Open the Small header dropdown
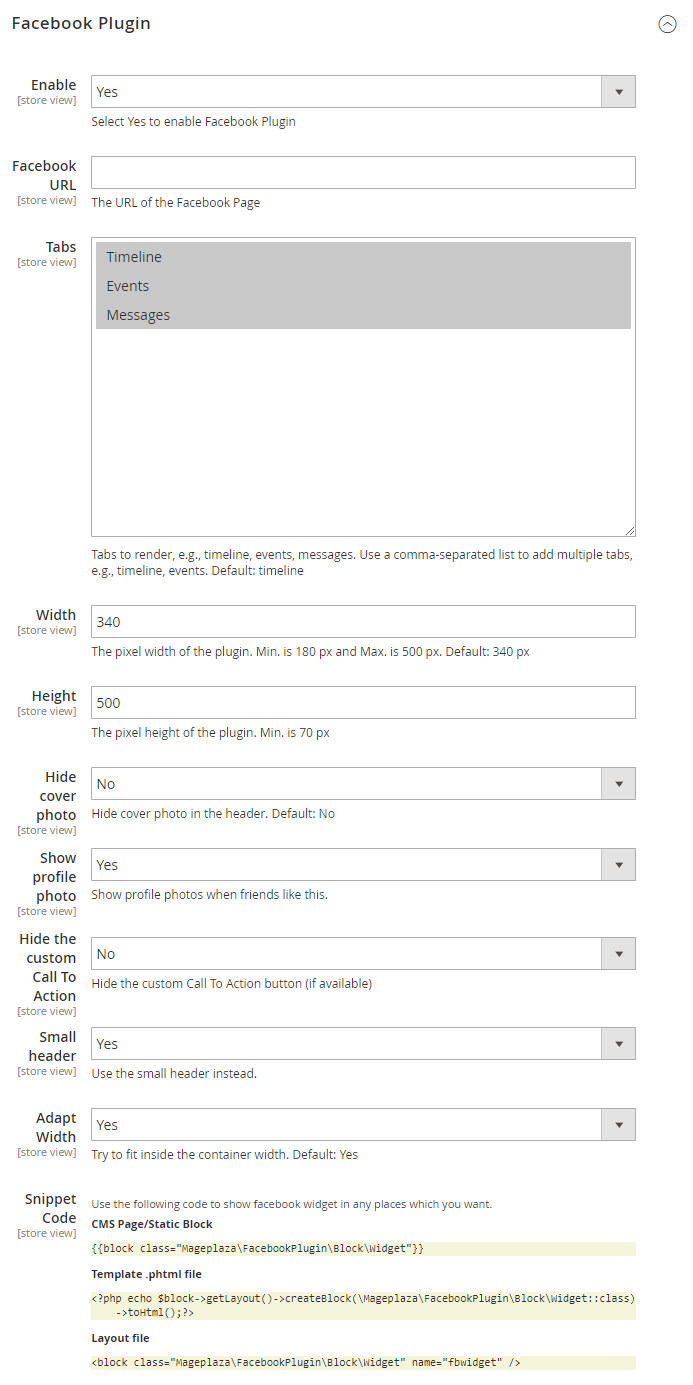The height and width of the screenshot is (1385, 693). (363, 1043)
